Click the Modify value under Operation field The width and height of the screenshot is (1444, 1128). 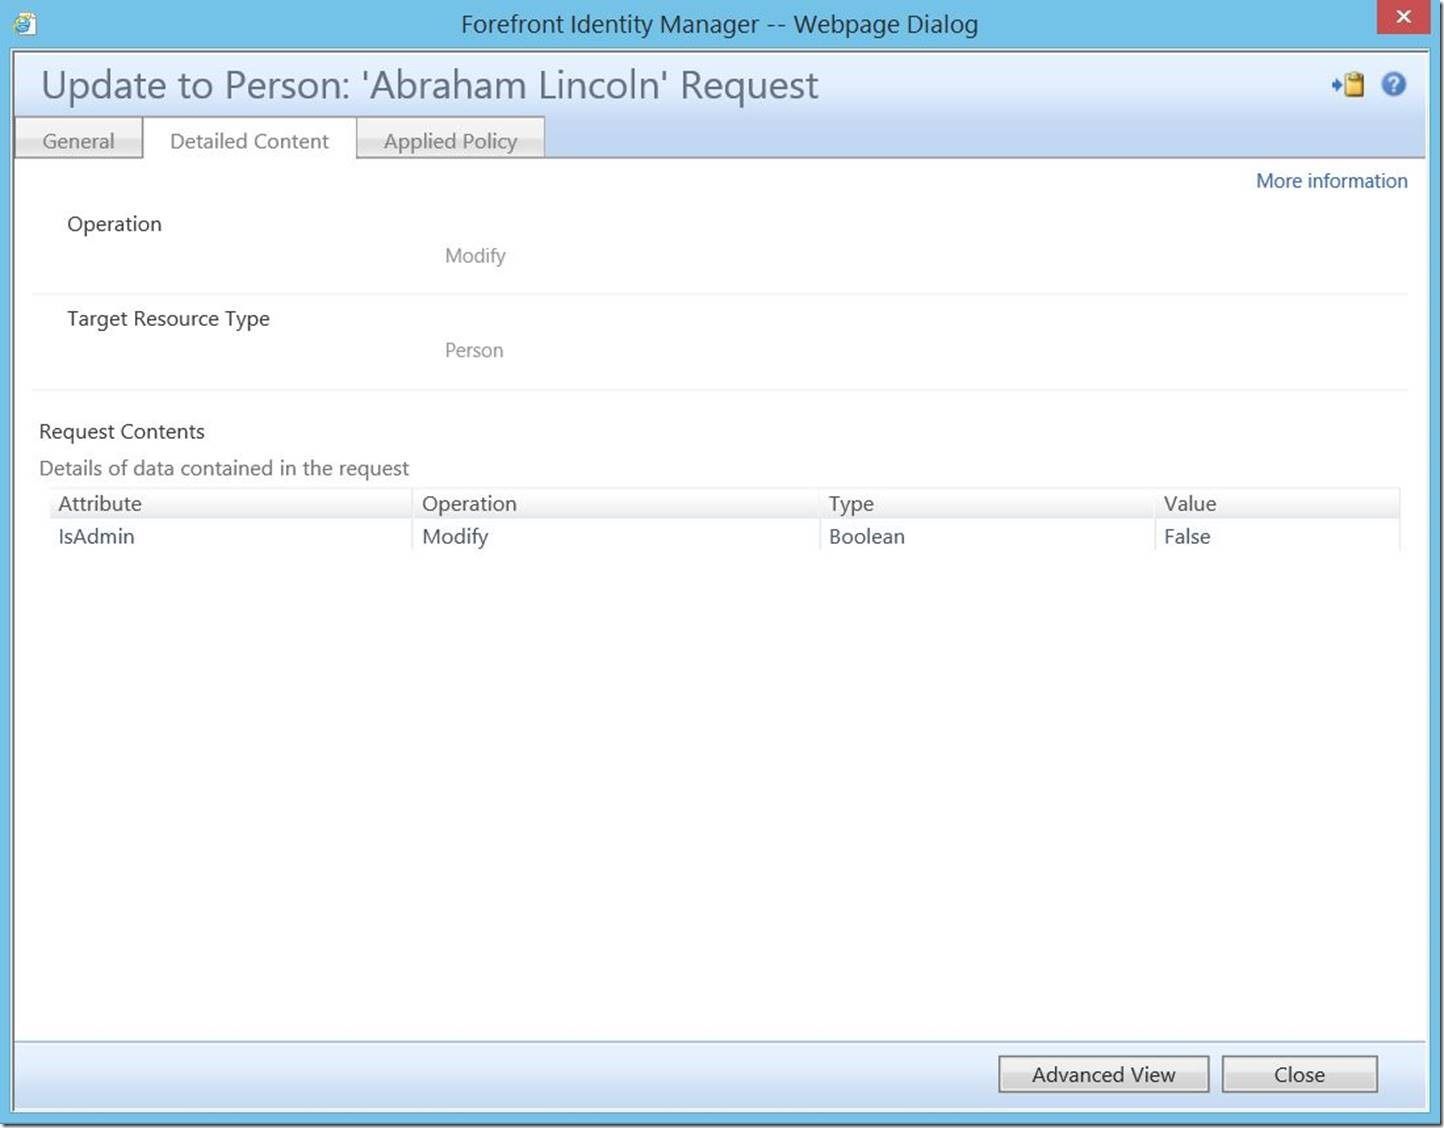(475, 256)
